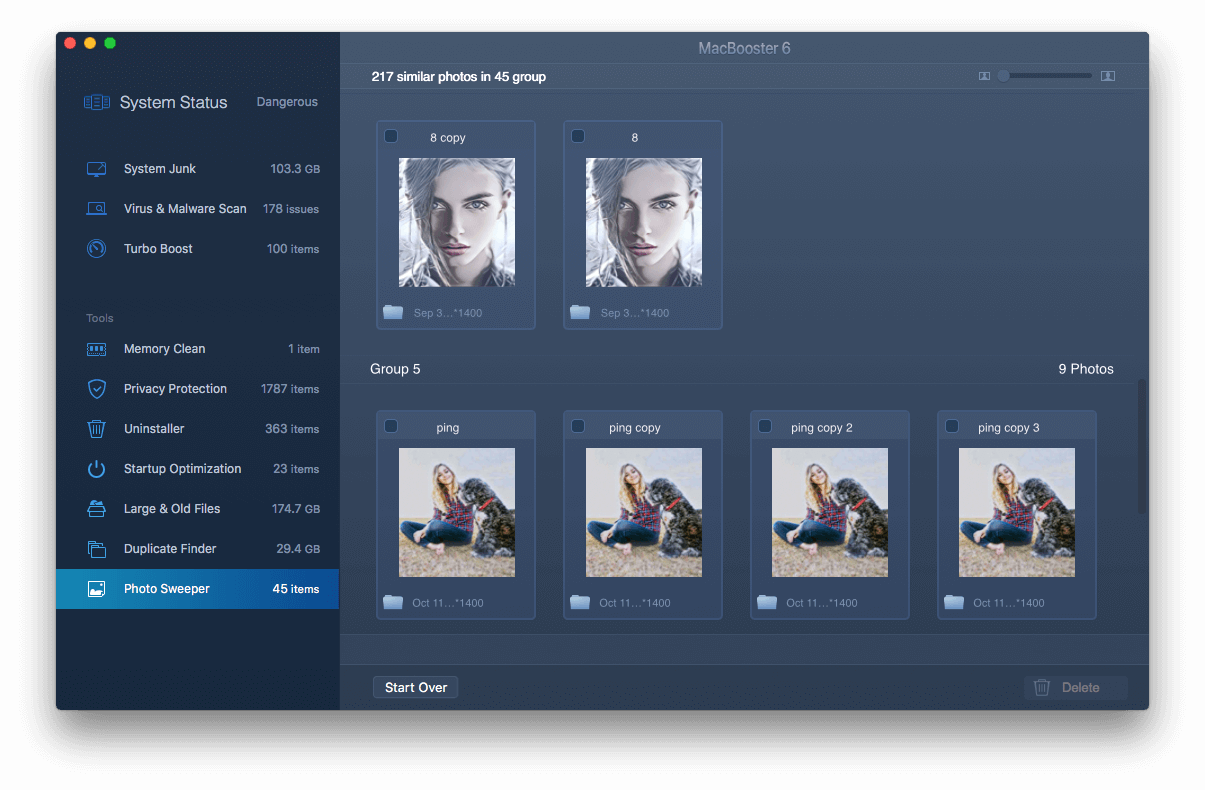Viewport: 1205px width, 790px height.
Task: Switch to Memory Clean tool
Action: tap(164, 349)
